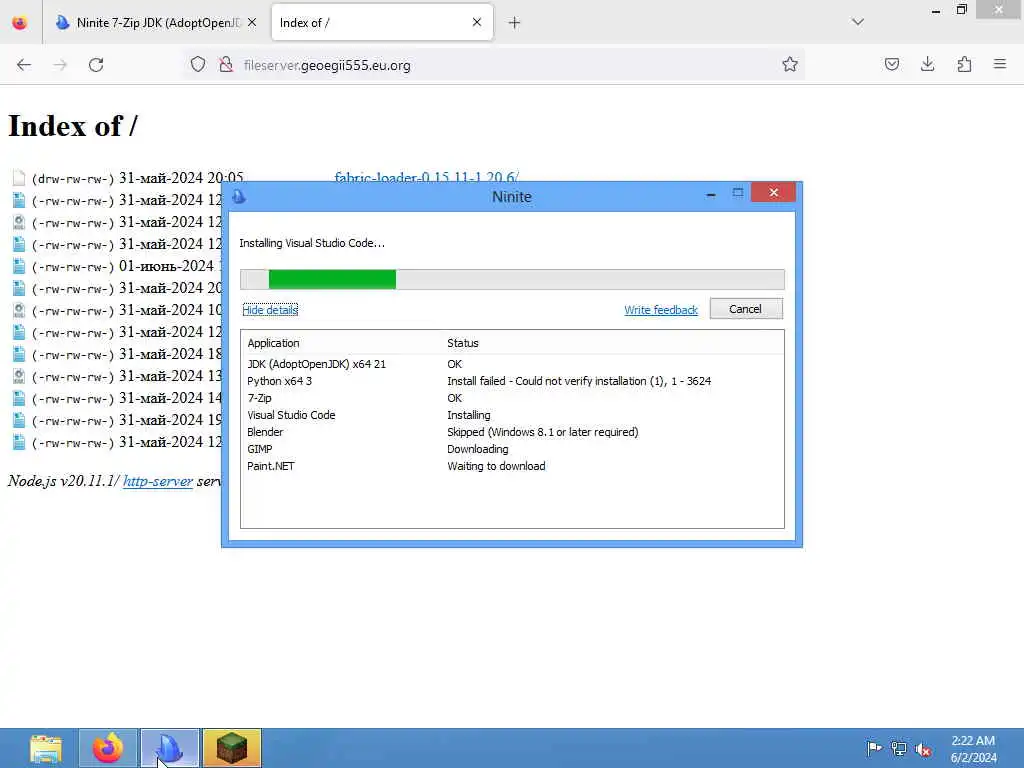Click the Firefox taskbar icon

point(108,748)
